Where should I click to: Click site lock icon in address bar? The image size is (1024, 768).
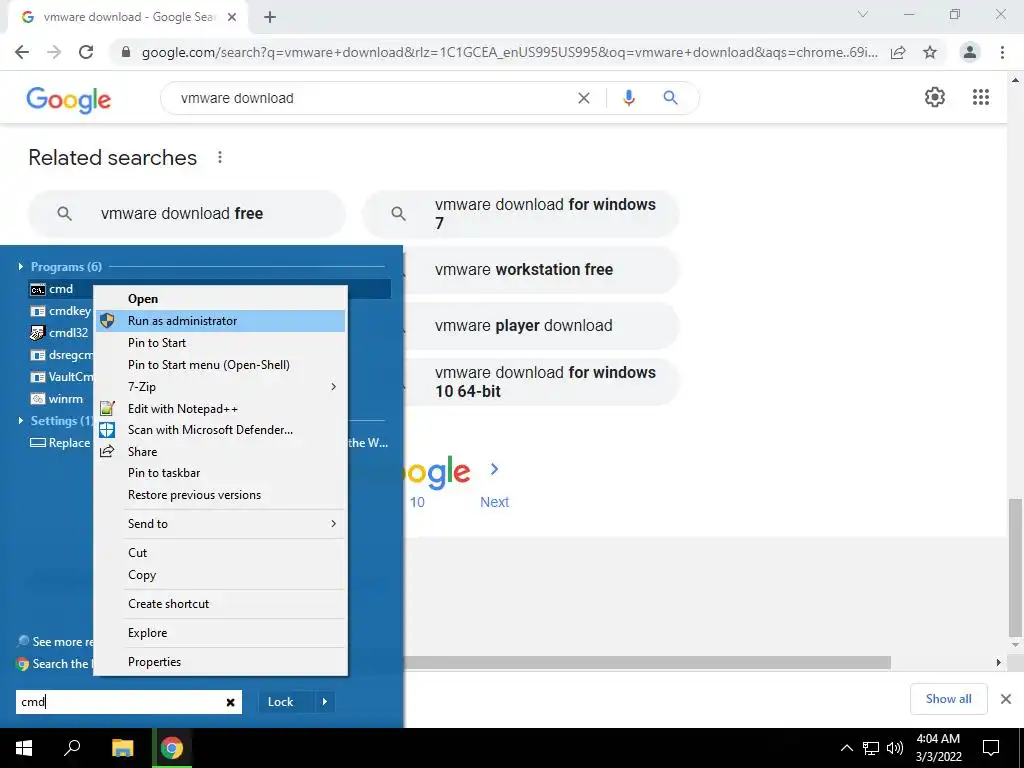tap(126, 52)
